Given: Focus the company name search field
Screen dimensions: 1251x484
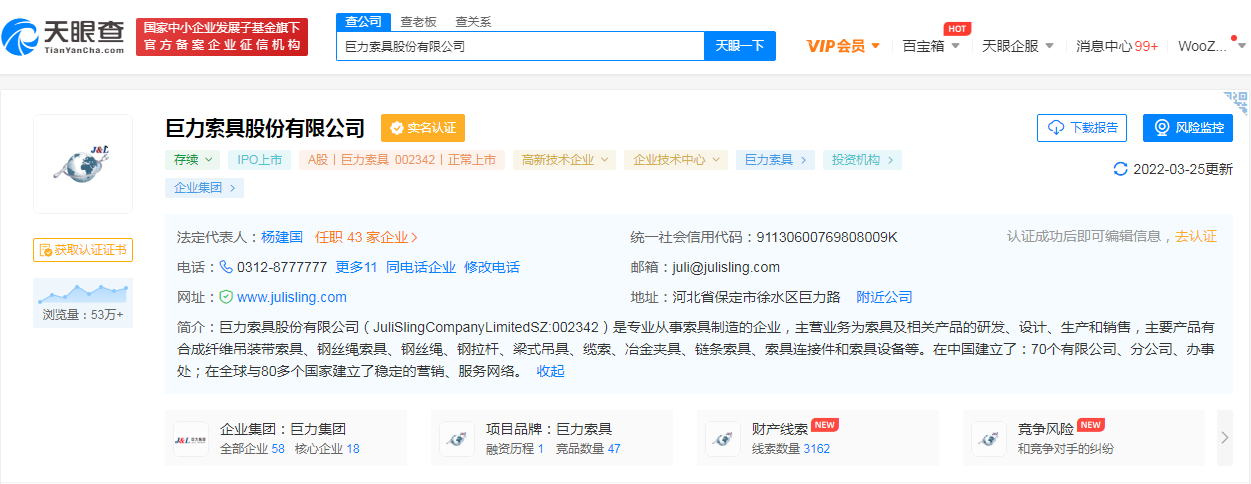Looking at the screenshot, I should point(520,46).
